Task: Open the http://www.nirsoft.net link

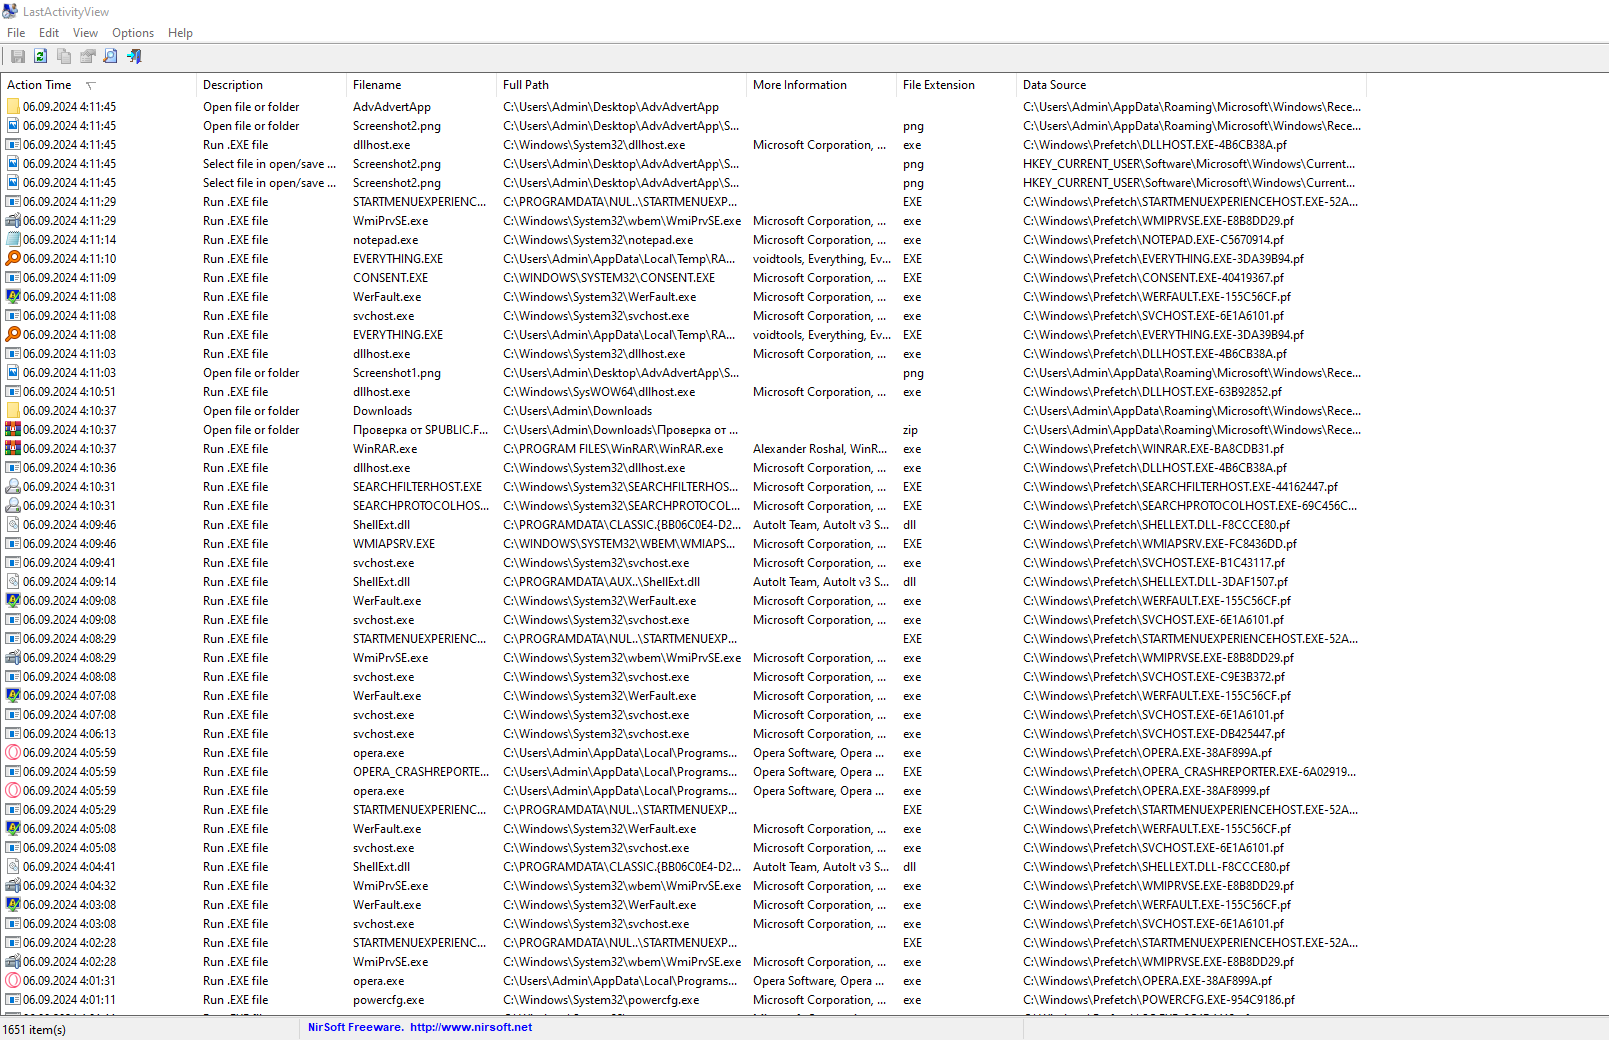Action: pyautogui.click(x=471, y=1027)
